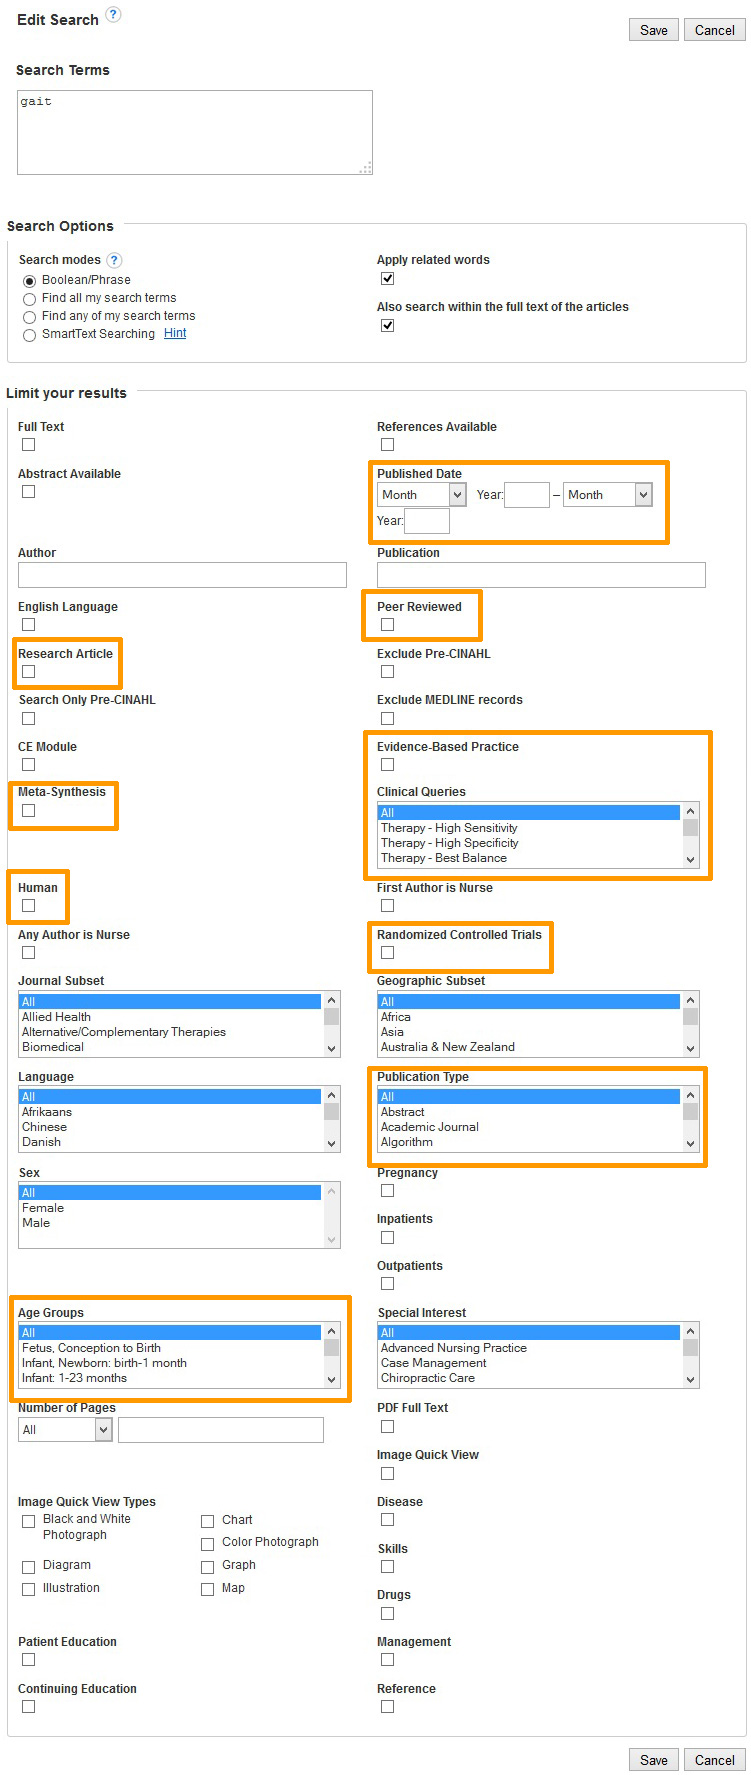Check English Language
The width and height of the screenshot is (751, 1775).
(28, 624)
